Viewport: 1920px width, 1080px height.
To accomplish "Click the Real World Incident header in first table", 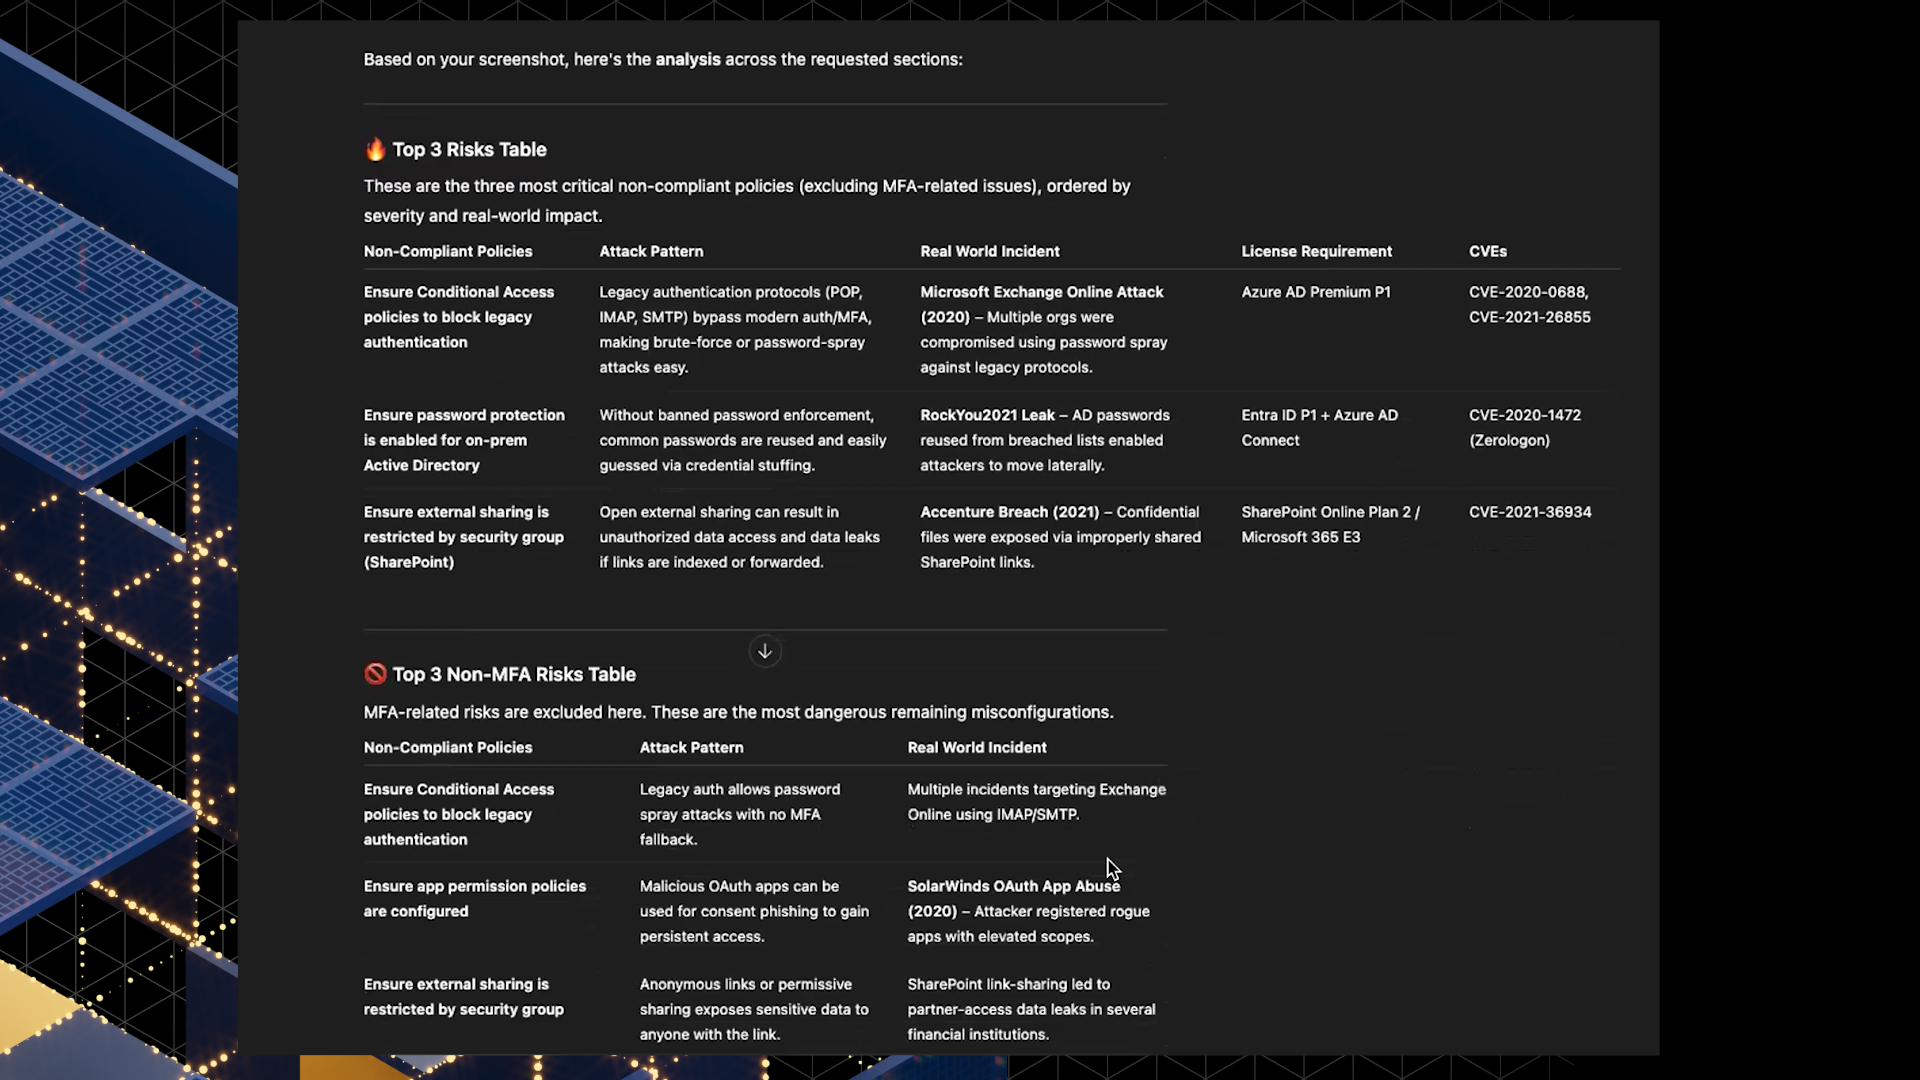I will coord(990,251).
